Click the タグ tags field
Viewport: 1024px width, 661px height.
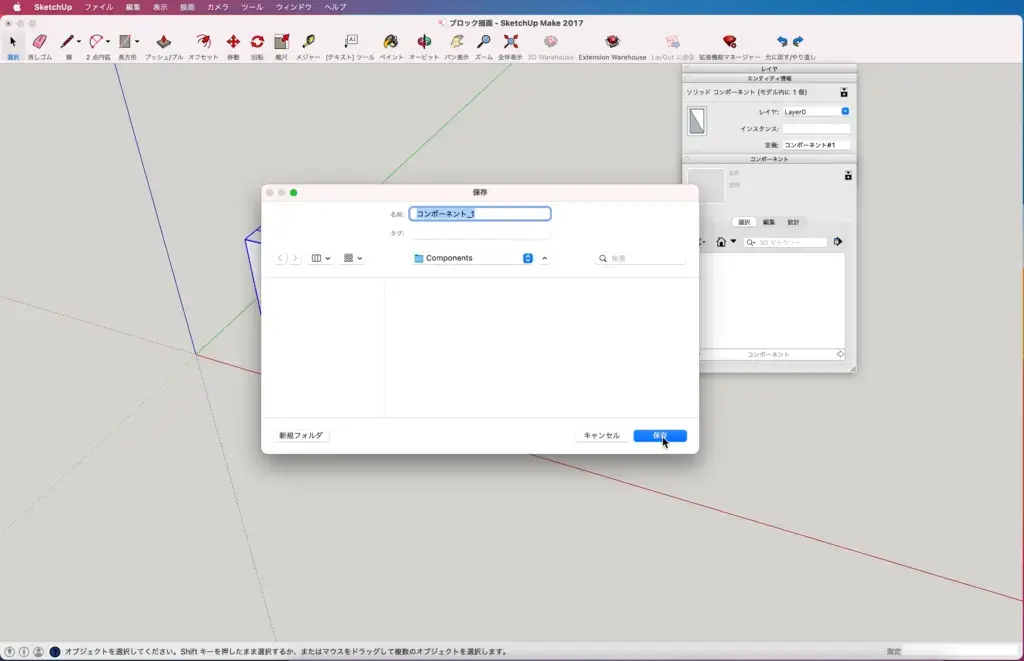tap(480, 233)
